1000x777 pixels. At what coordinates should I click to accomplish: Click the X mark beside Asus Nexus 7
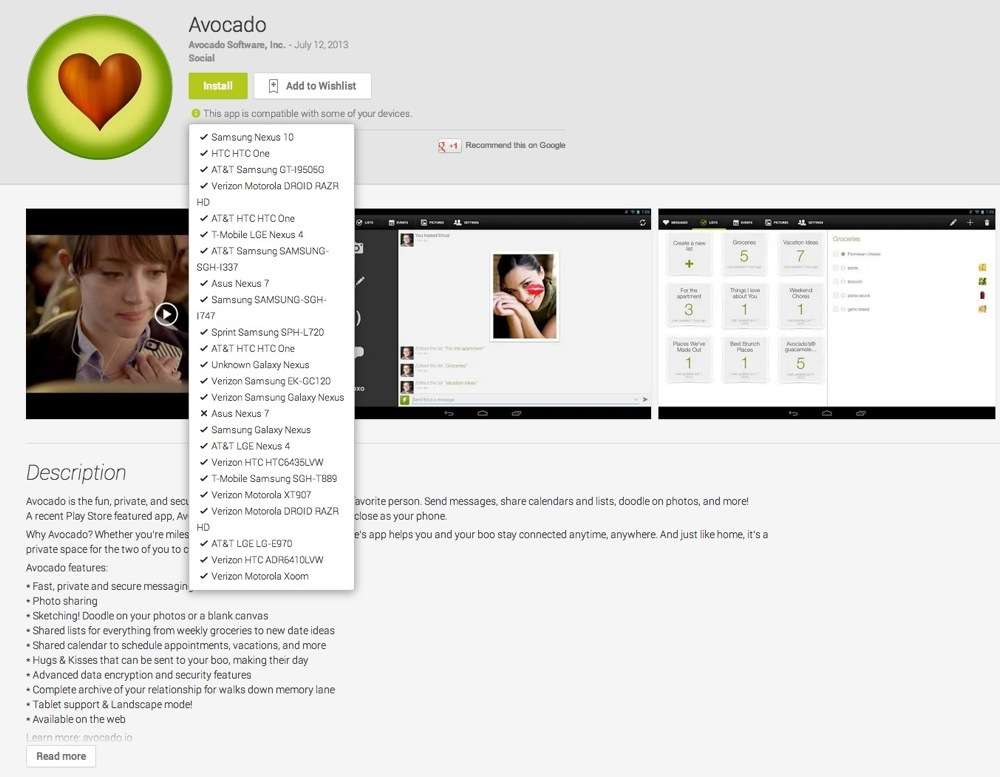pos(204,413)
